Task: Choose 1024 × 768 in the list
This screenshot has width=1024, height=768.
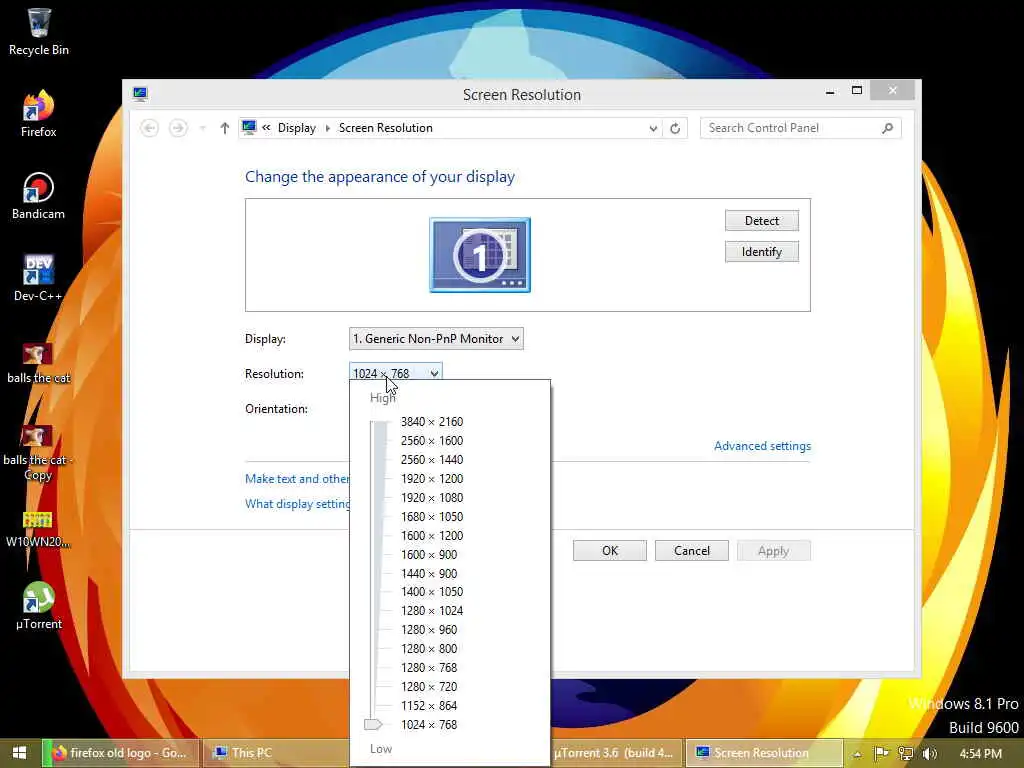Action: click(x=429, y=724)
